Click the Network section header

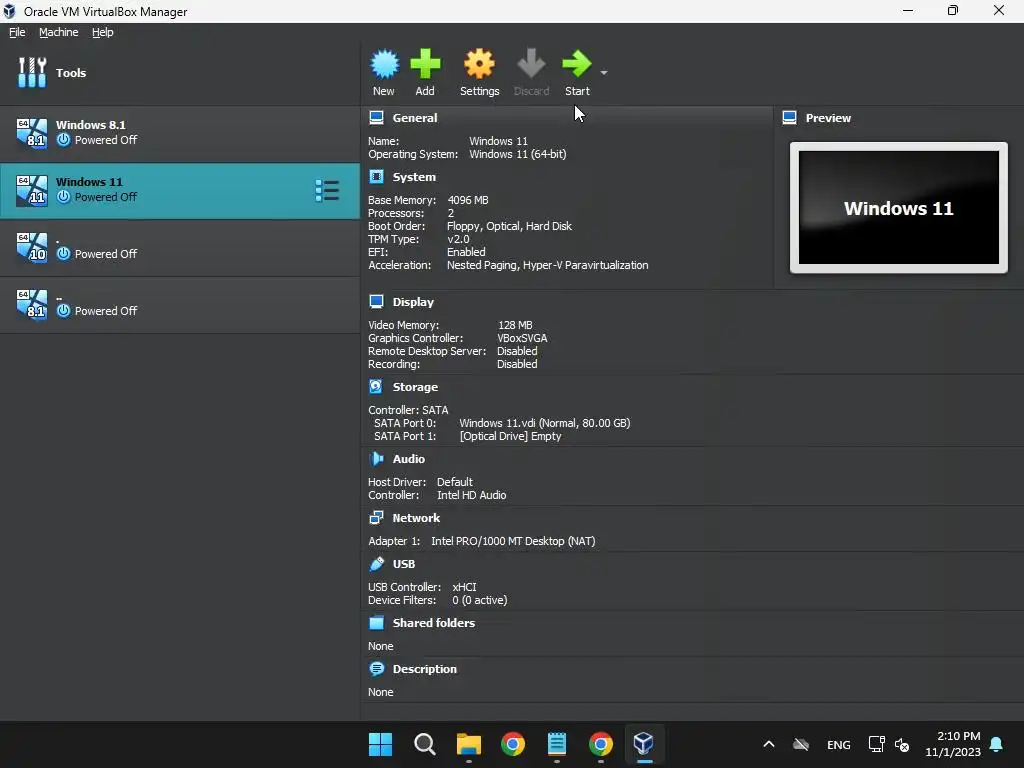click(x=416, y=518)
